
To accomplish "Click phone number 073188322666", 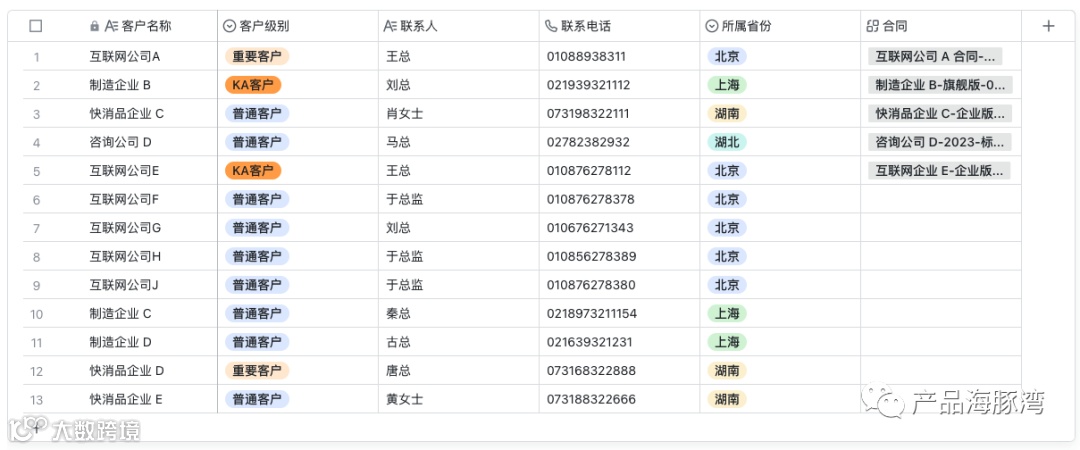I will pos(591,400).
